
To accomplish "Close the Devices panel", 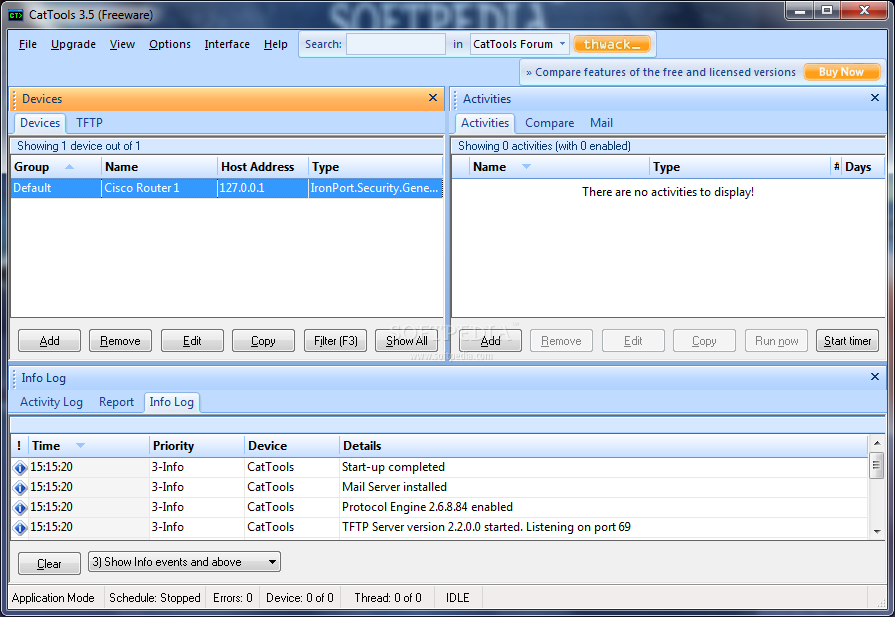I will [433, 98].
